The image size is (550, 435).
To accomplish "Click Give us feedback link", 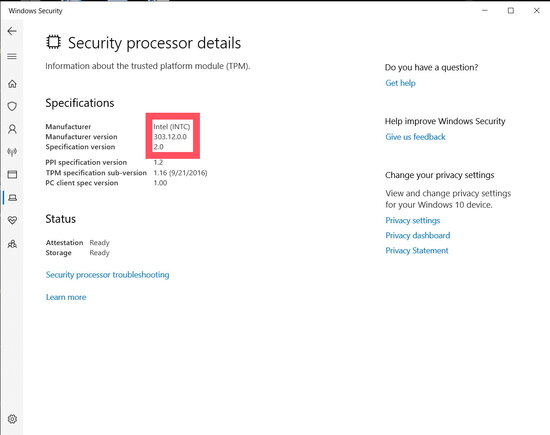I will 415,137.
